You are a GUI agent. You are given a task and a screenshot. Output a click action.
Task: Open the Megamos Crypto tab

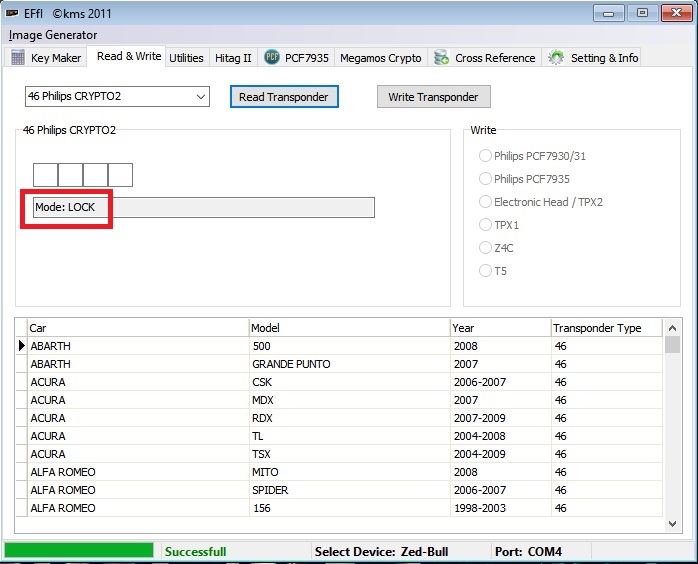(380, 58)
